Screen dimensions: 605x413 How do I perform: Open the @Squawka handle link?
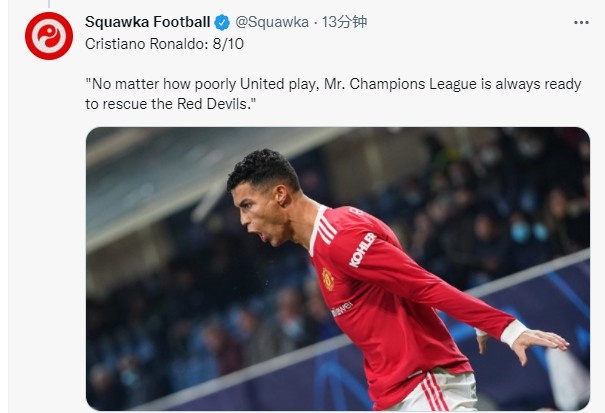tap(272, 22)
